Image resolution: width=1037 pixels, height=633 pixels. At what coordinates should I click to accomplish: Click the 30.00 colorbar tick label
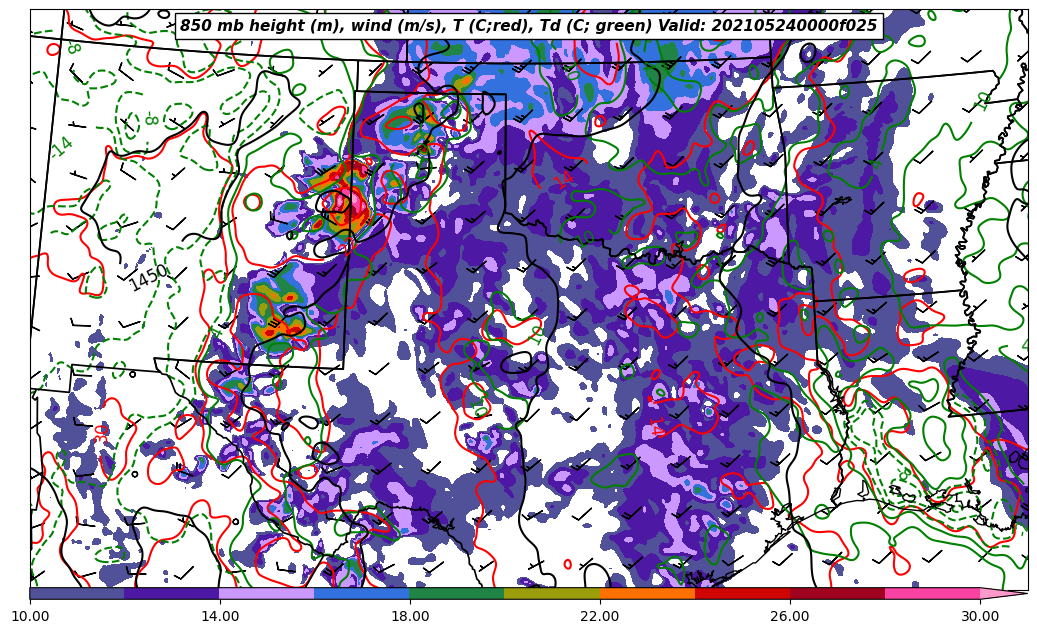(x=980, y=616)
